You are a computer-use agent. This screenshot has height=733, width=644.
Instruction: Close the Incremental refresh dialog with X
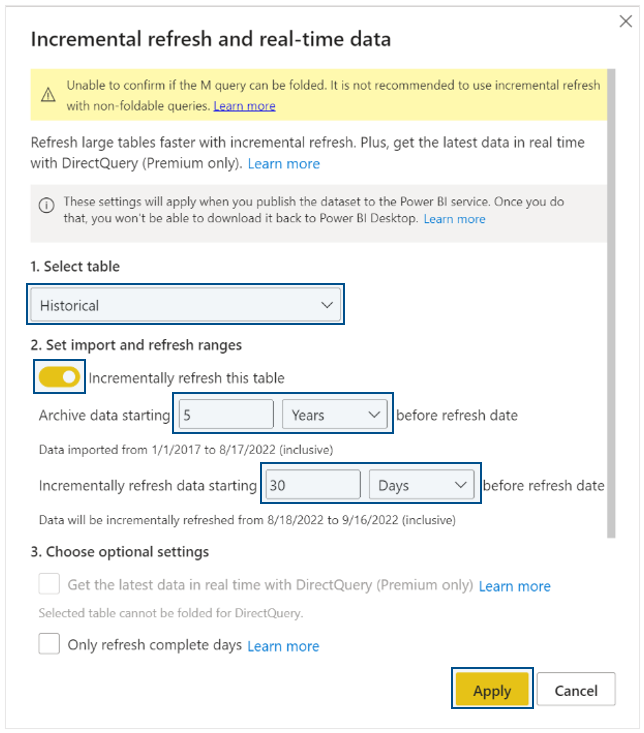pos(626,21)
